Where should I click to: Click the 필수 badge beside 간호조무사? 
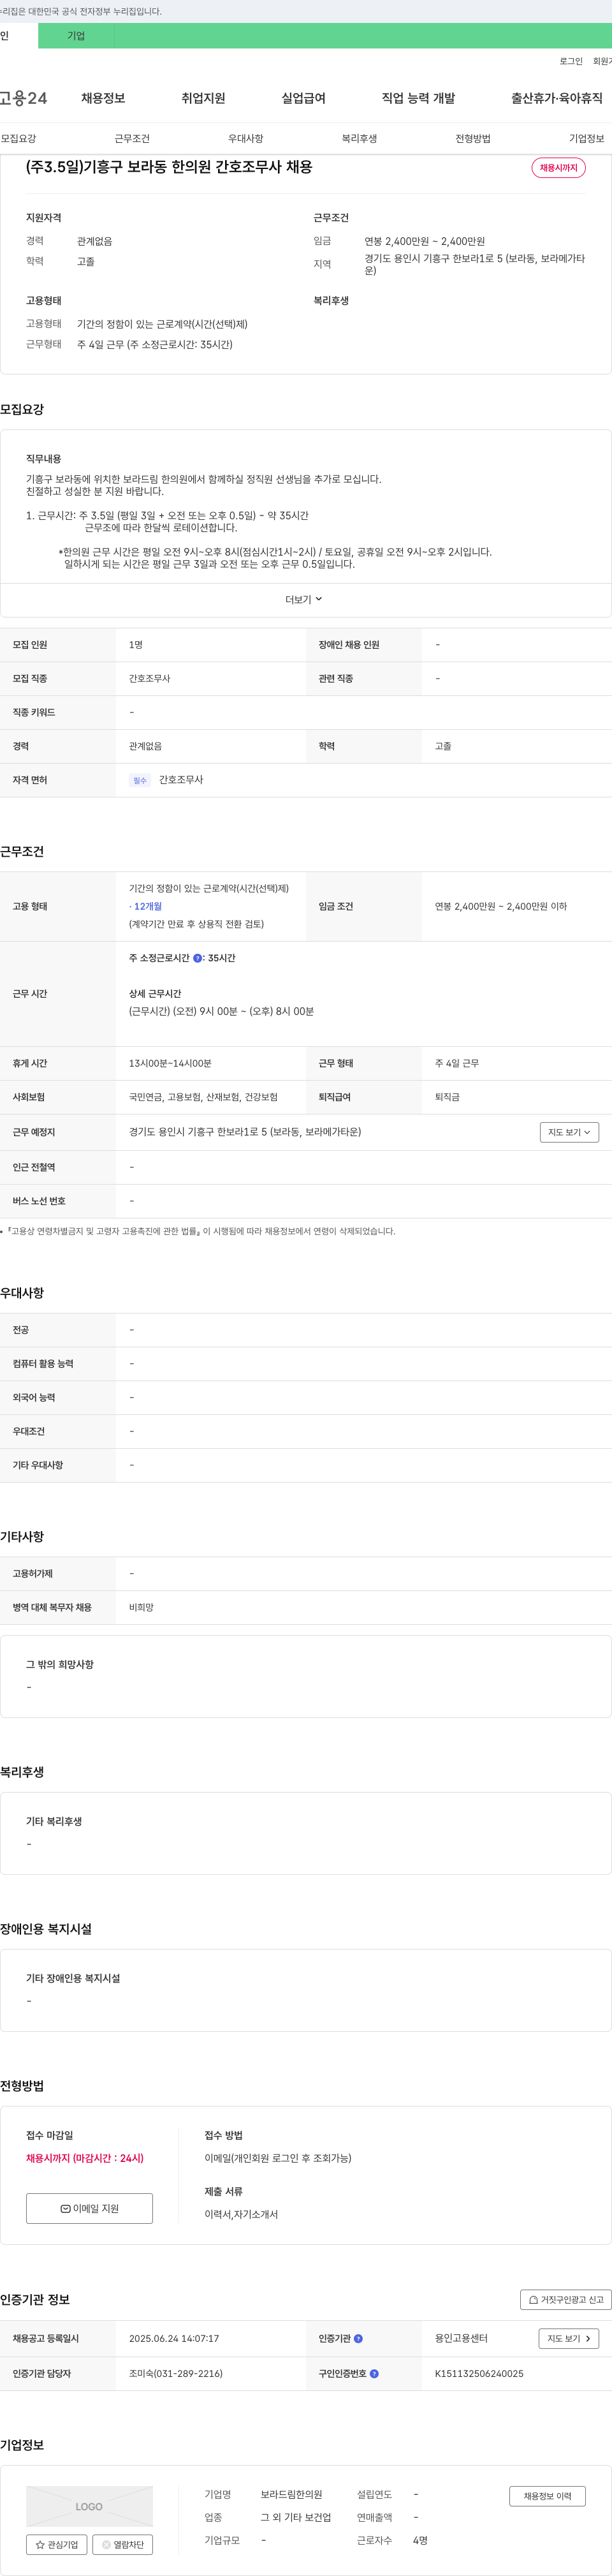[140, 780]
